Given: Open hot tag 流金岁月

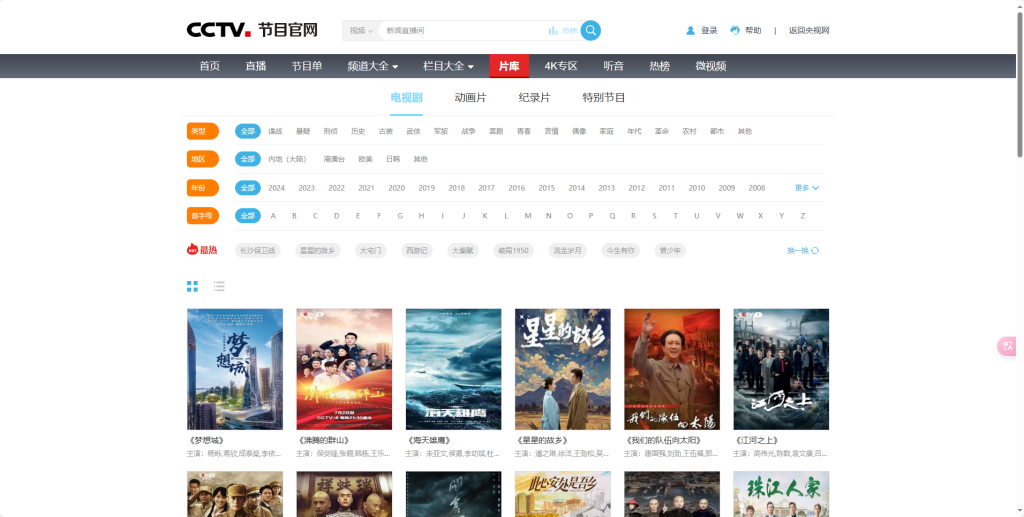Looking at the screenshot, I should coord(568,251).
